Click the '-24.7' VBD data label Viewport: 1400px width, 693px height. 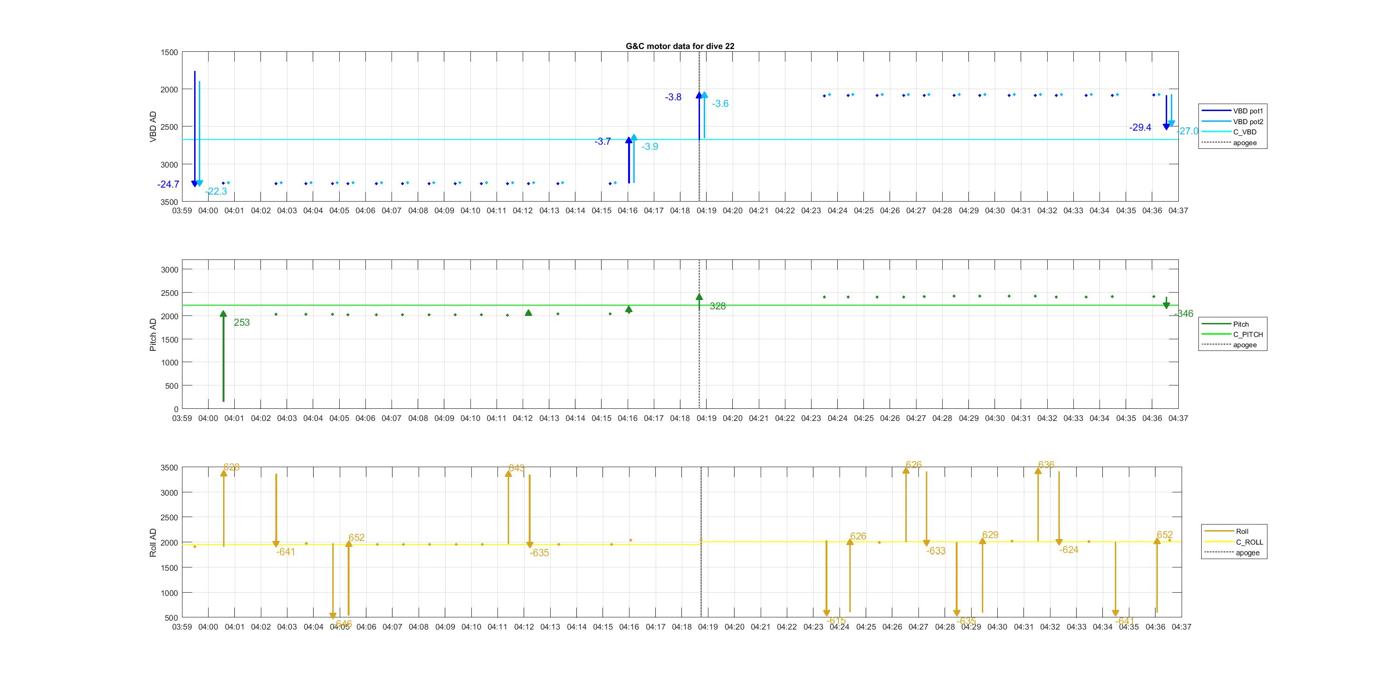[168, 184]
